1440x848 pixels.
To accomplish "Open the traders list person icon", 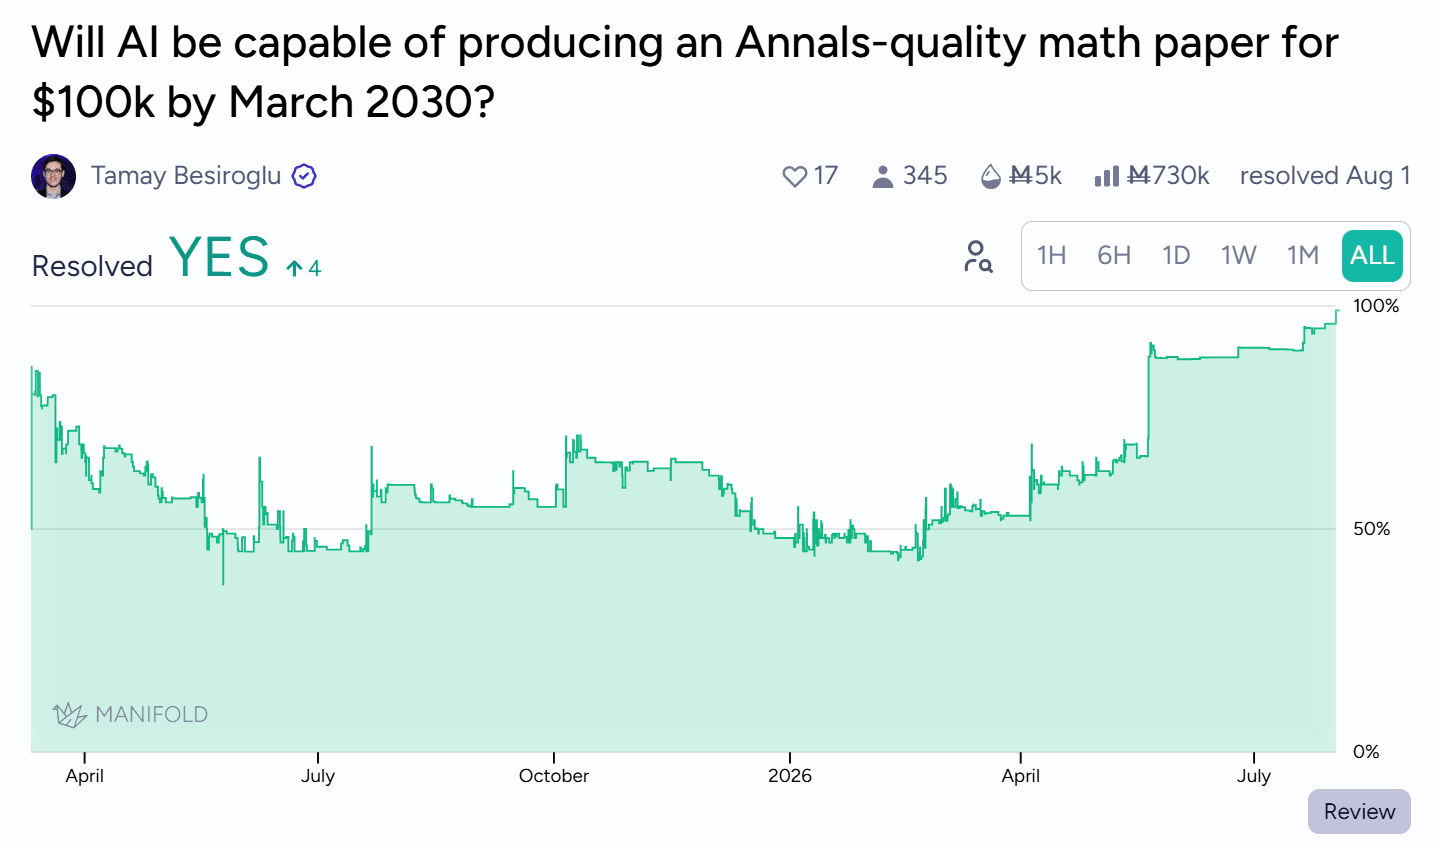I will [x=882, y=177].
